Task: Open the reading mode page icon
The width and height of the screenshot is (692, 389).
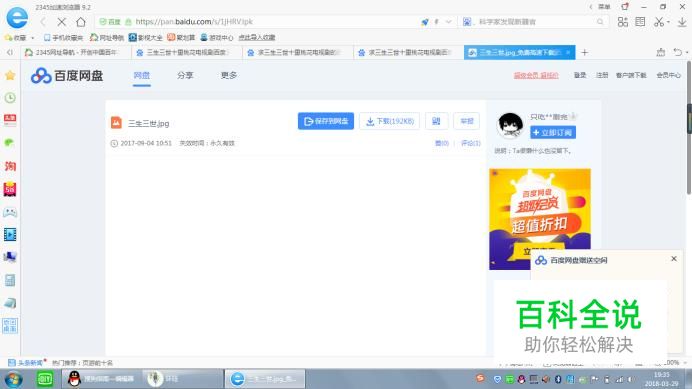Action: click(x=640, y=22)
